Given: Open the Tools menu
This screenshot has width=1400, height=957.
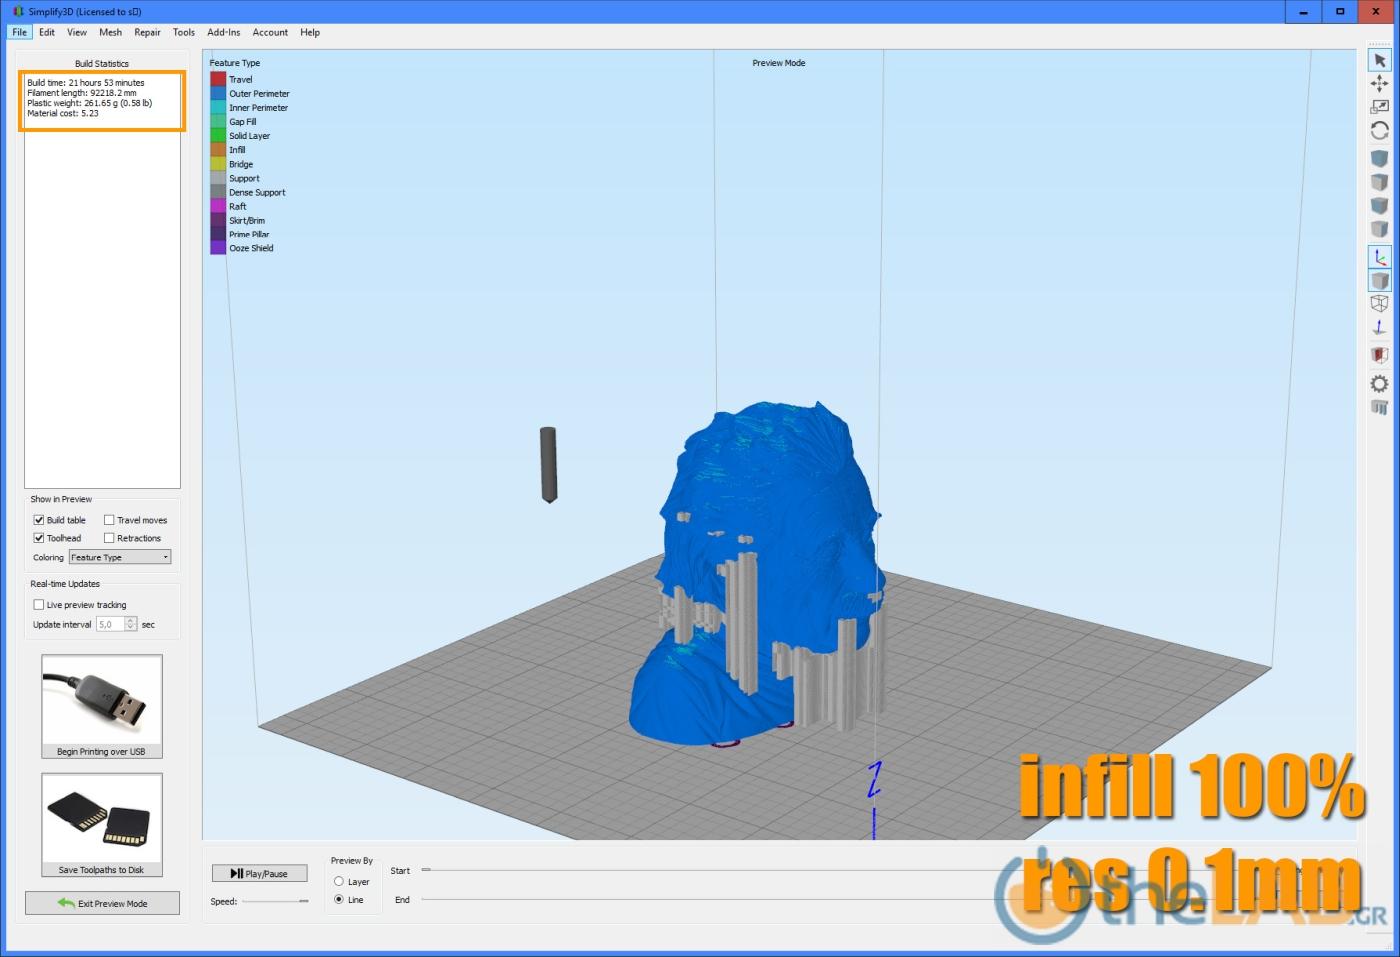Looking at the screenshot, I should point(184,32).
